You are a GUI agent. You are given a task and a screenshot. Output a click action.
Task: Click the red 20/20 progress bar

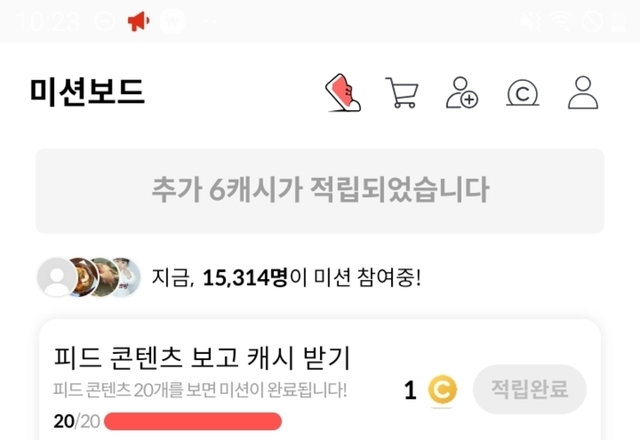coord(193,421)
